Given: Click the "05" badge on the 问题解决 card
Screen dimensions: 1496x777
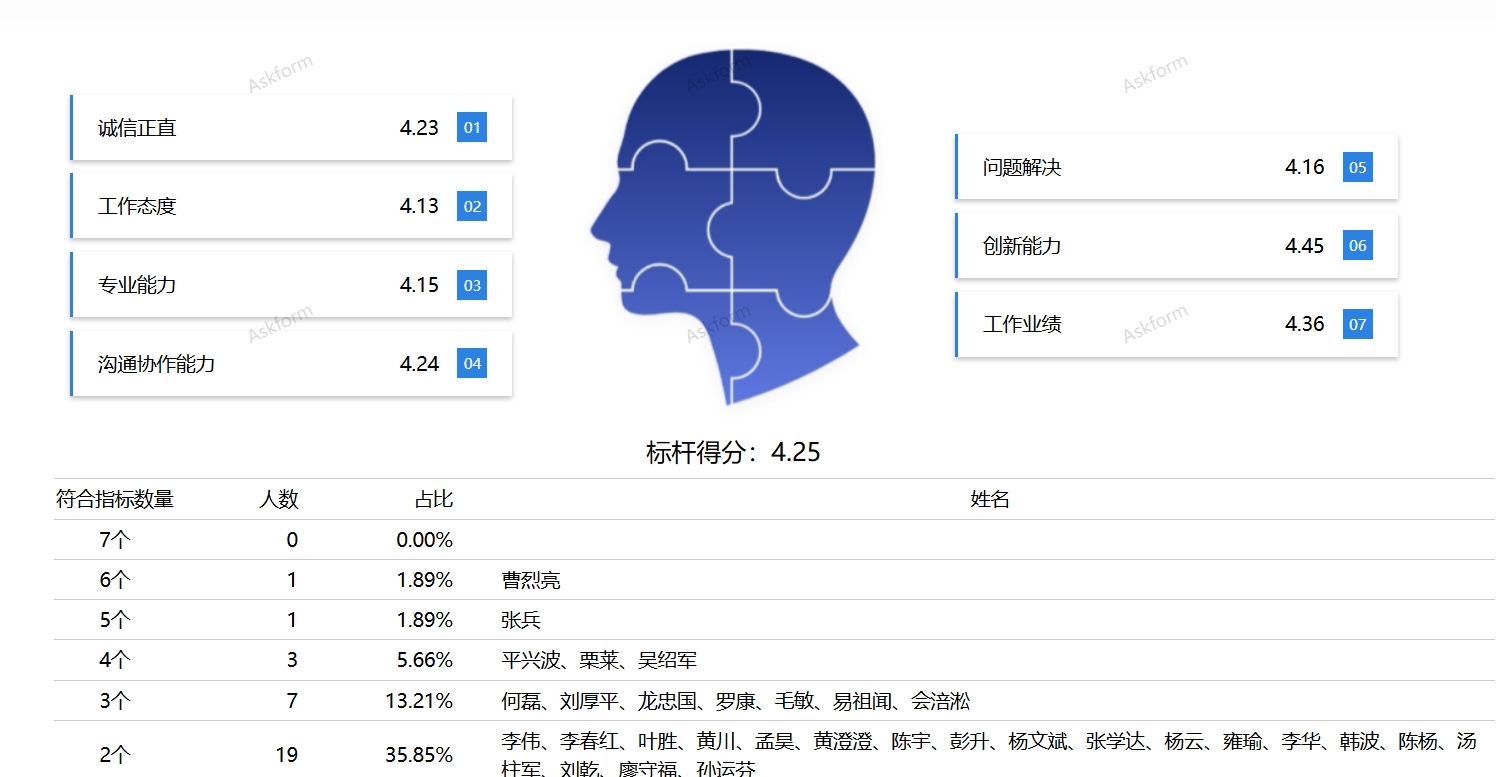Looking at the screenshot, I should (1357, 167).
